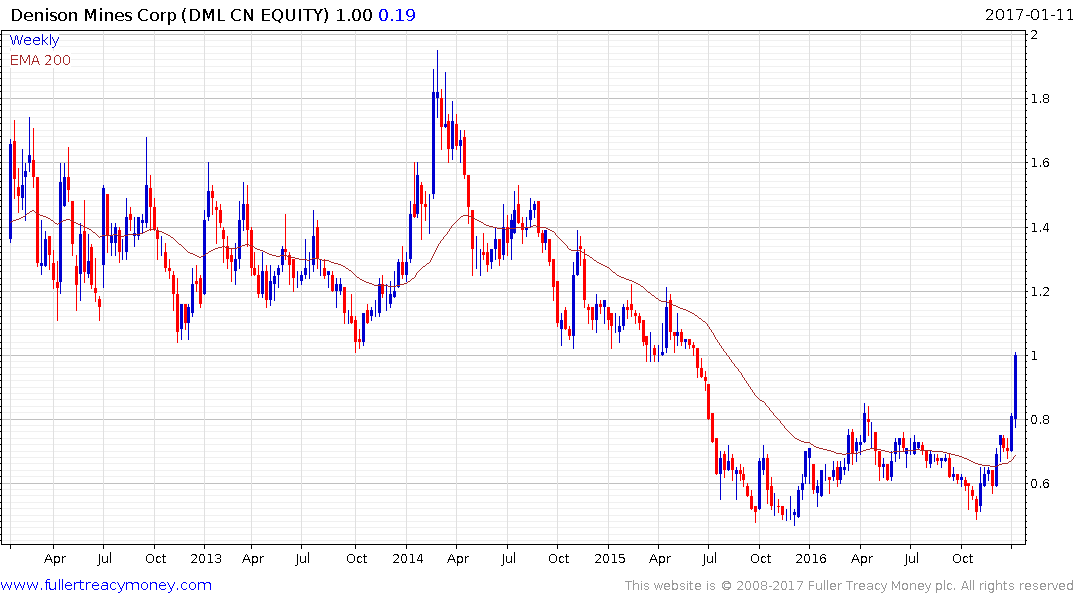
Task: Click the 0.19 price change value
Action: [x=397, y=15]
